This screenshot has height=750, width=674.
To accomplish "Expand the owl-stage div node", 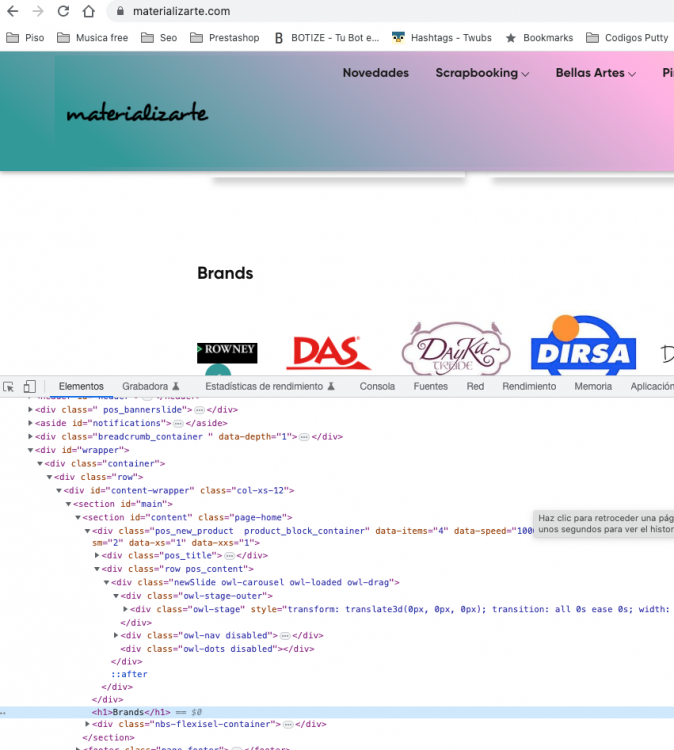I will pos(125,609).
